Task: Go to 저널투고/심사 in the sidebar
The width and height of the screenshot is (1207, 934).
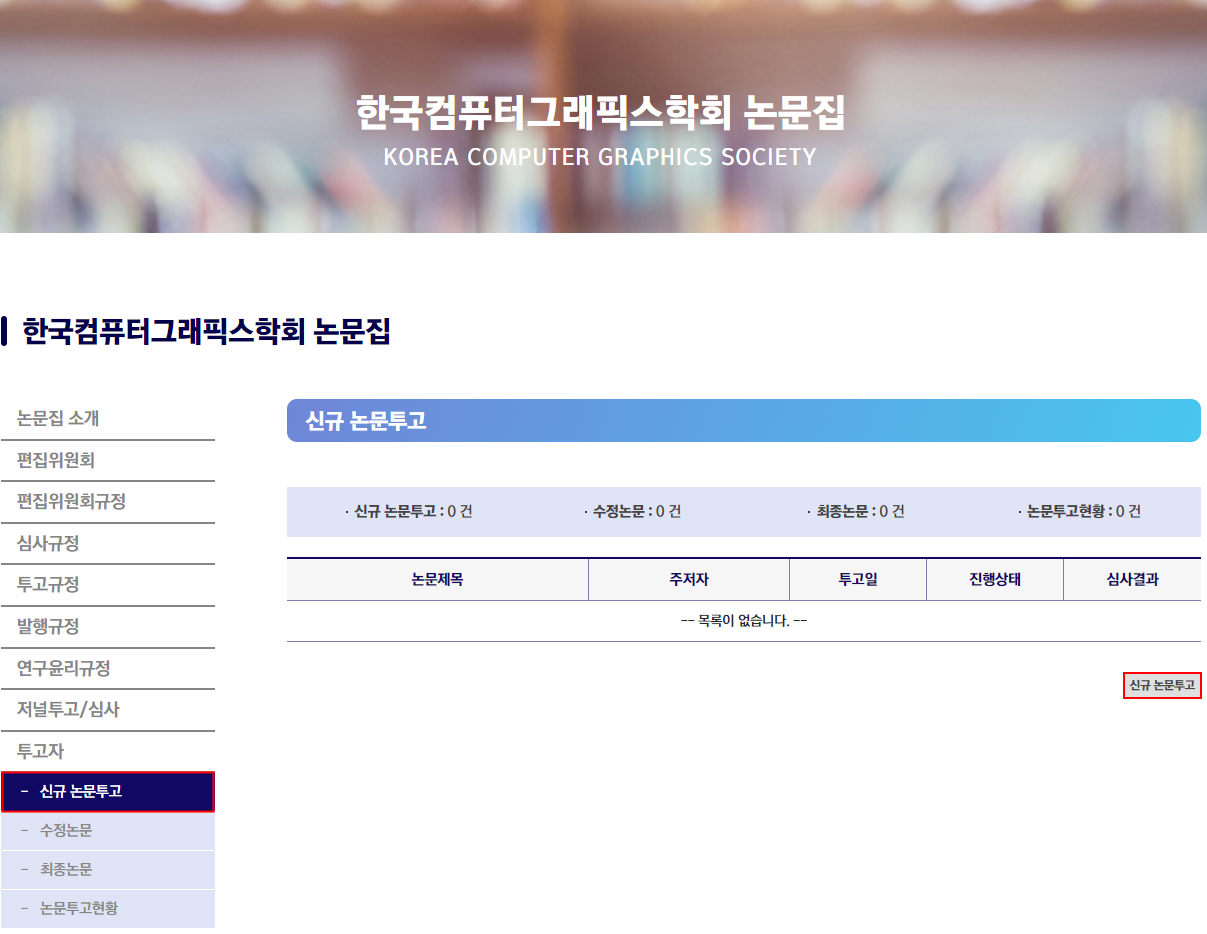Action: tap(107, 710)
